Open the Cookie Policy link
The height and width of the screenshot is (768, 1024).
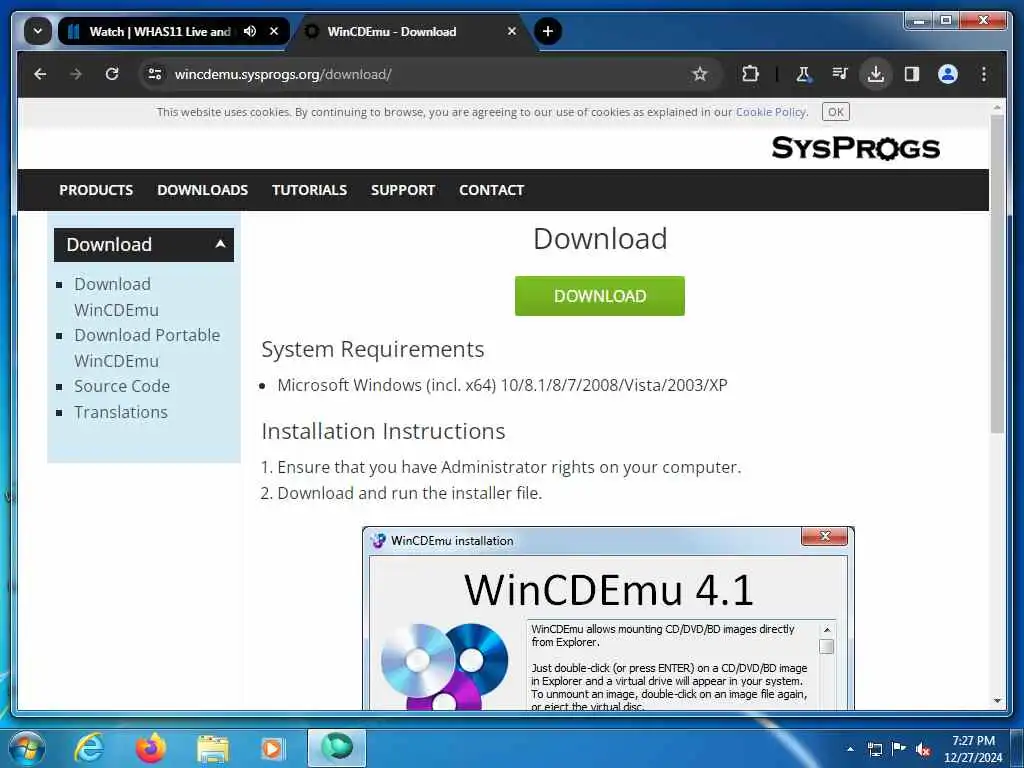point(771,112)
